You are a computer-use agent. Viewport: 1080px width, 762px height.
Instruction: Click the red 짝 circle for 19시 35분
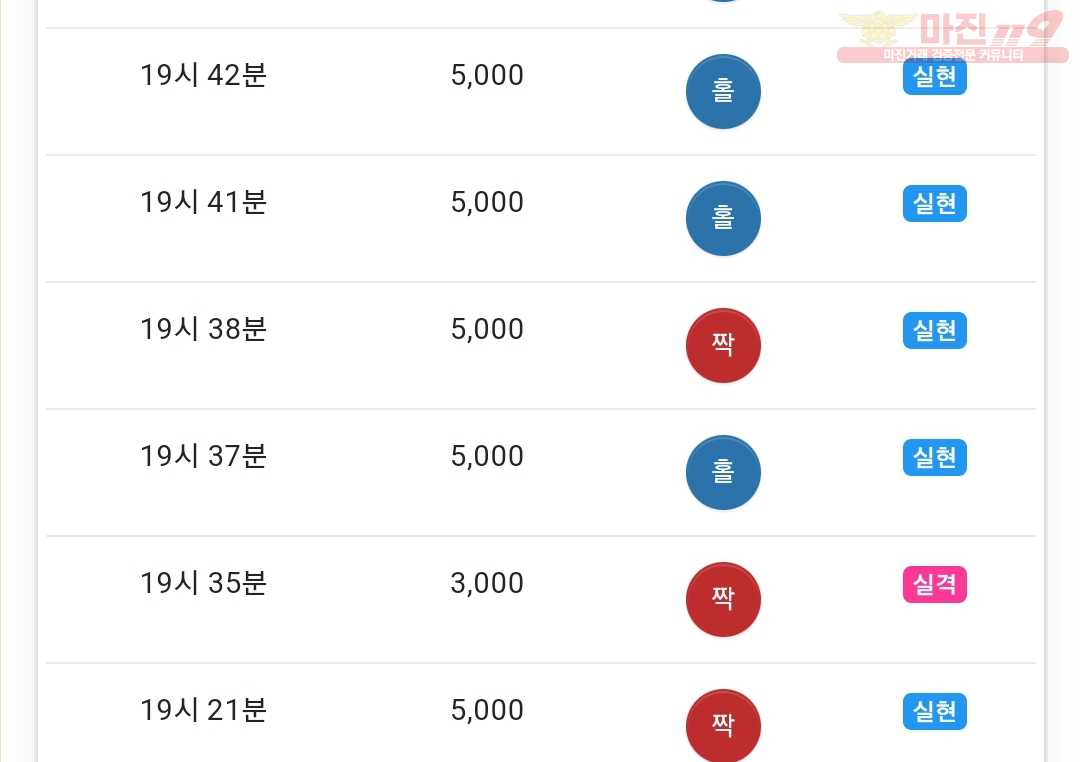click(x=723, y=599)
